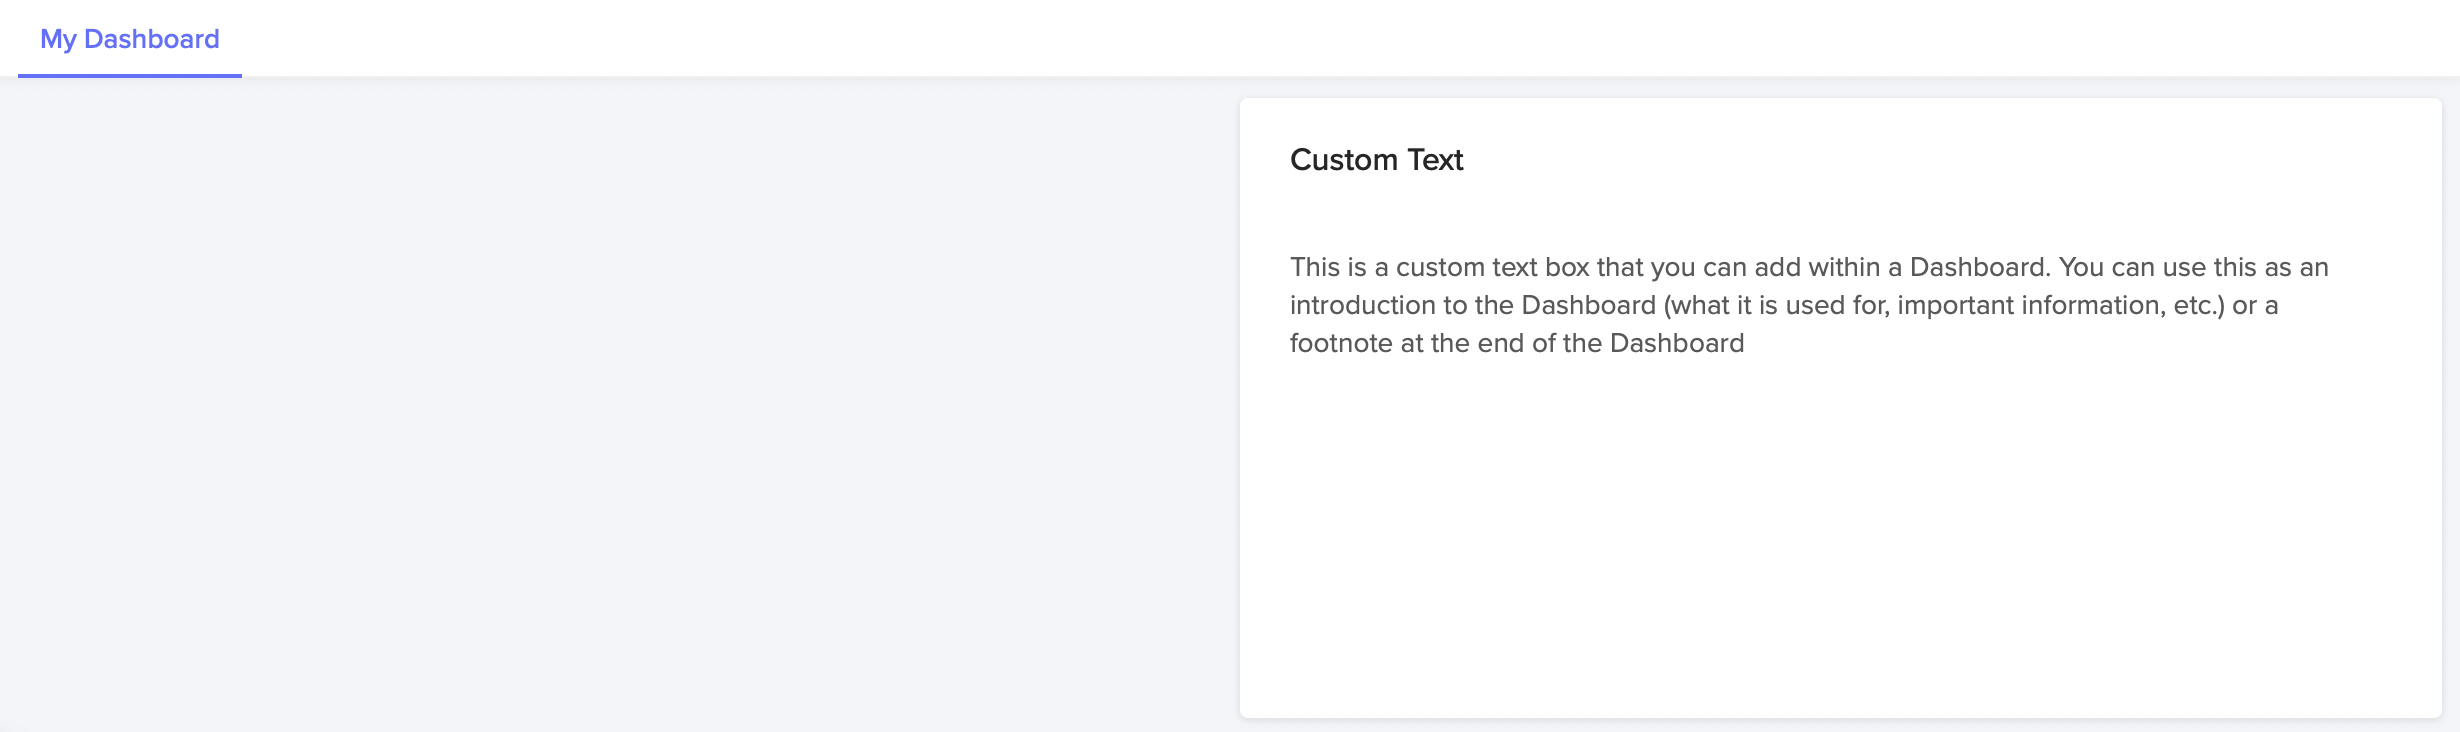This screenshot has height=732, width=2460.
Task: Click the empty header bar beside the tab
Action: (x=1350, y=38)
